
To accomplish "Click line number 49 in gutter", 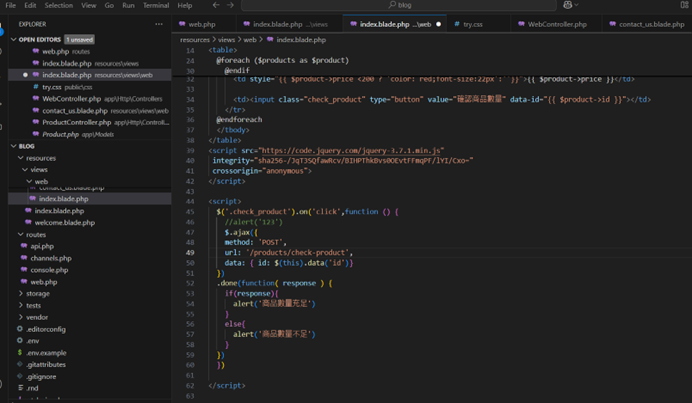I will point(190,252).
